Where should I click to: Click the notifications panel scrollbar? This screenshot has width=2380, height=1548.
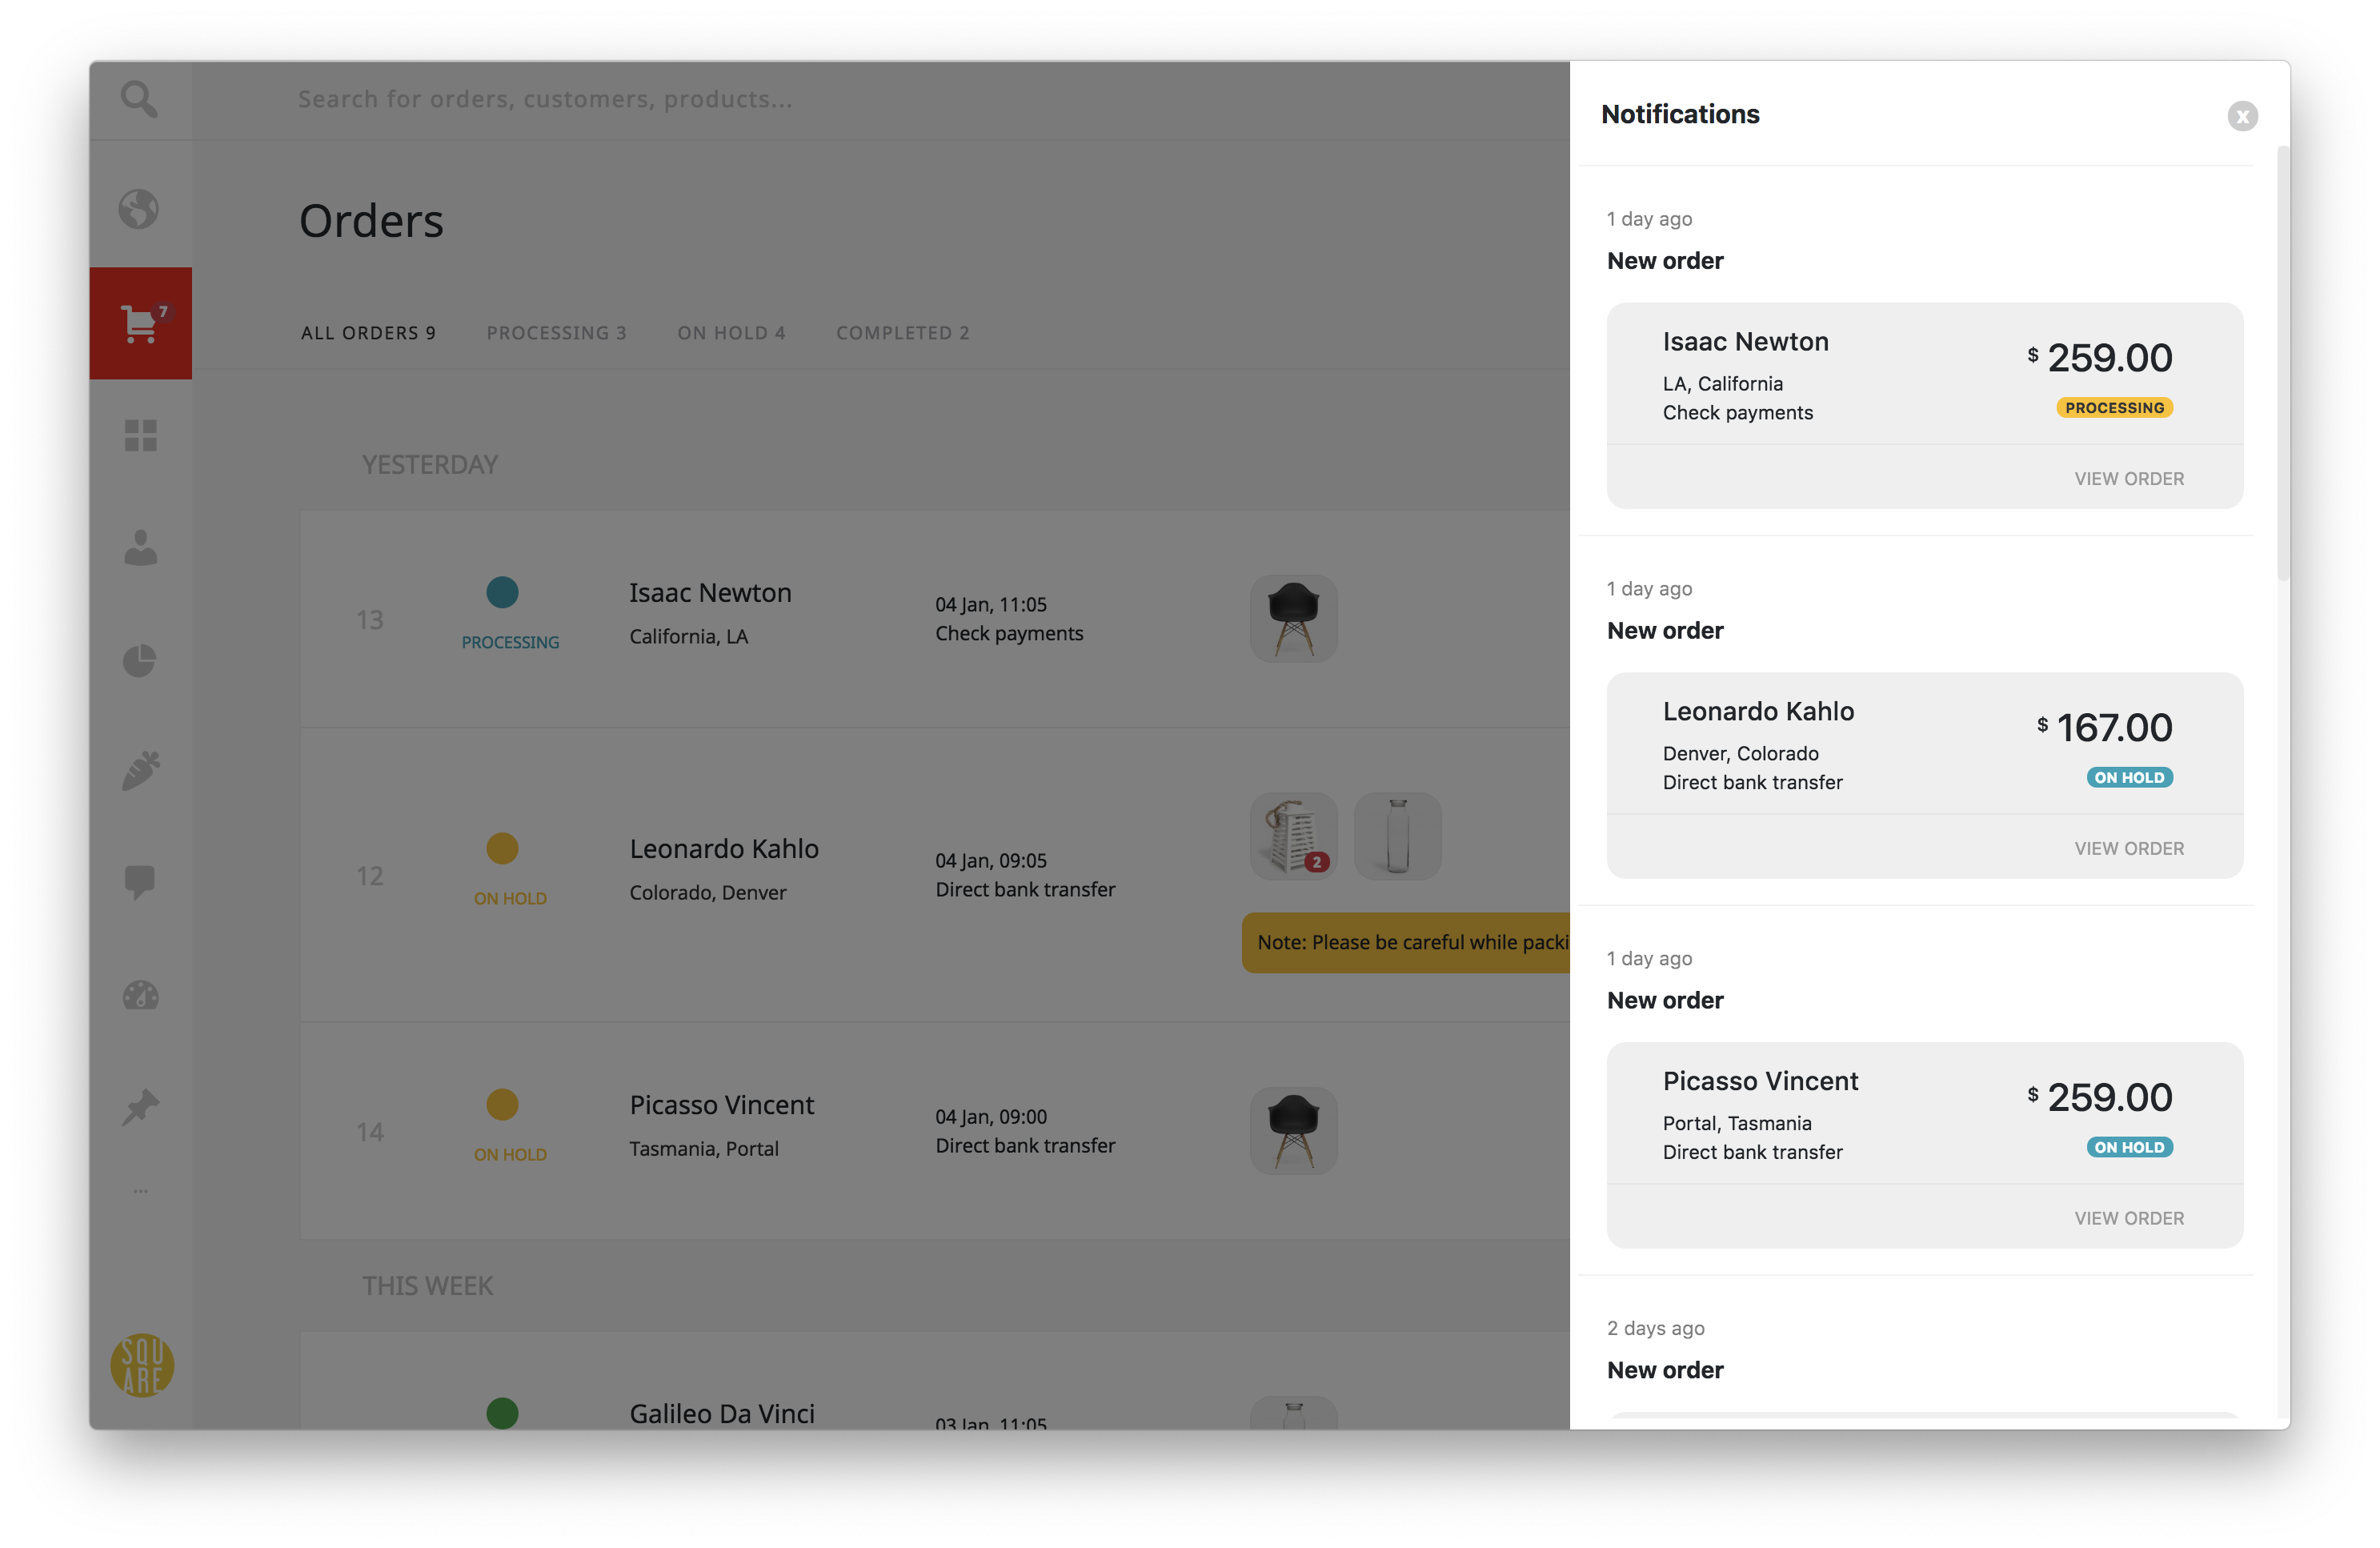pyautogui.click(x=2282, y=362)
